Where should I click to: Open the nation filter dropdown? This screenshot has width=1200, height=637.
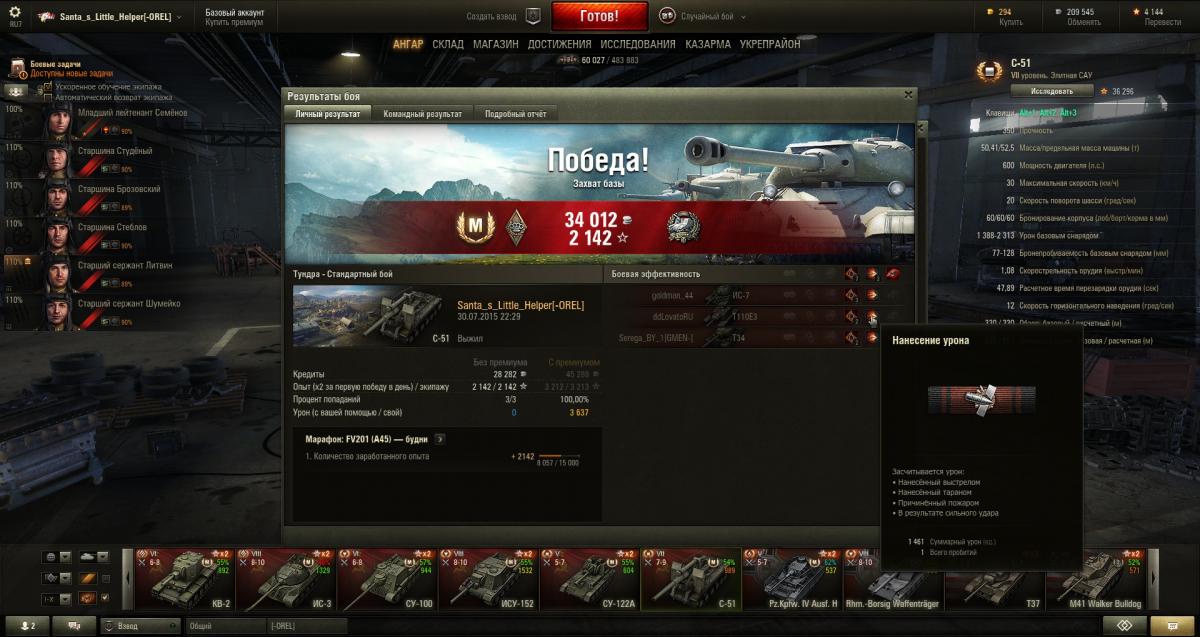[56, 557]
